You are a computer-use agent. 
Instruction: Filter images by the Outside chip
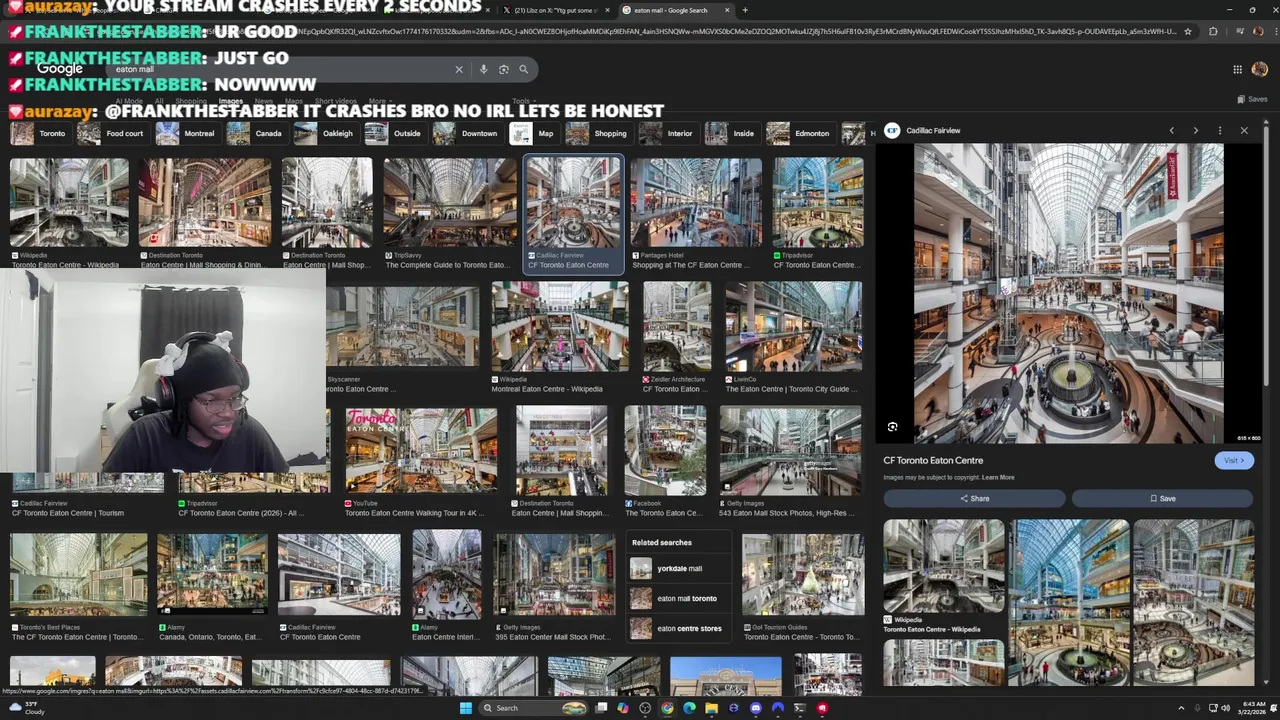pos(394,133)
